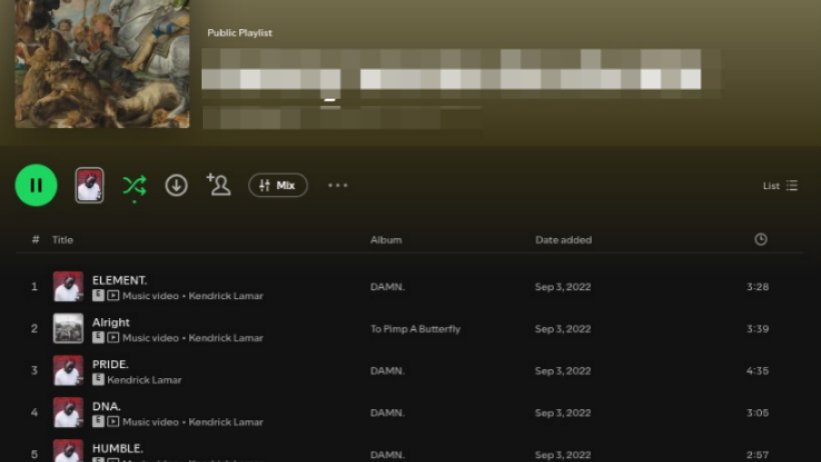This screenshot has width=821, height=462.
Task: Sort tracks by the Album column header
Action: point(386,240)
